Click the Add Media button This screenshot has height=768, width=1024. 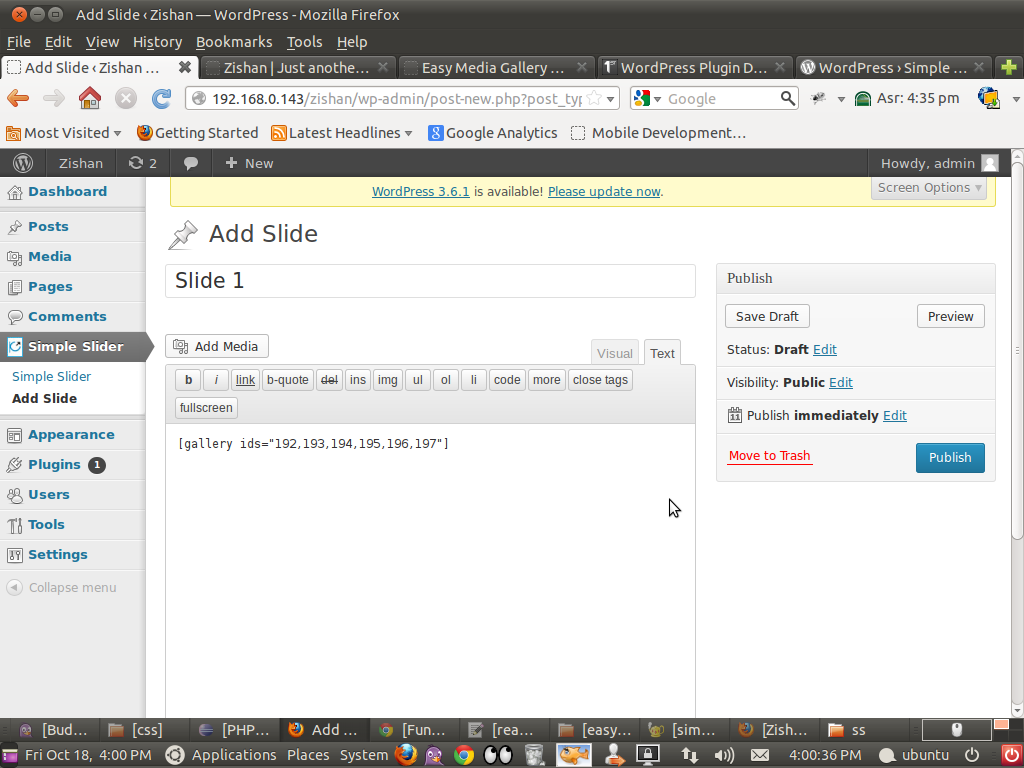[x=217, y=346]
